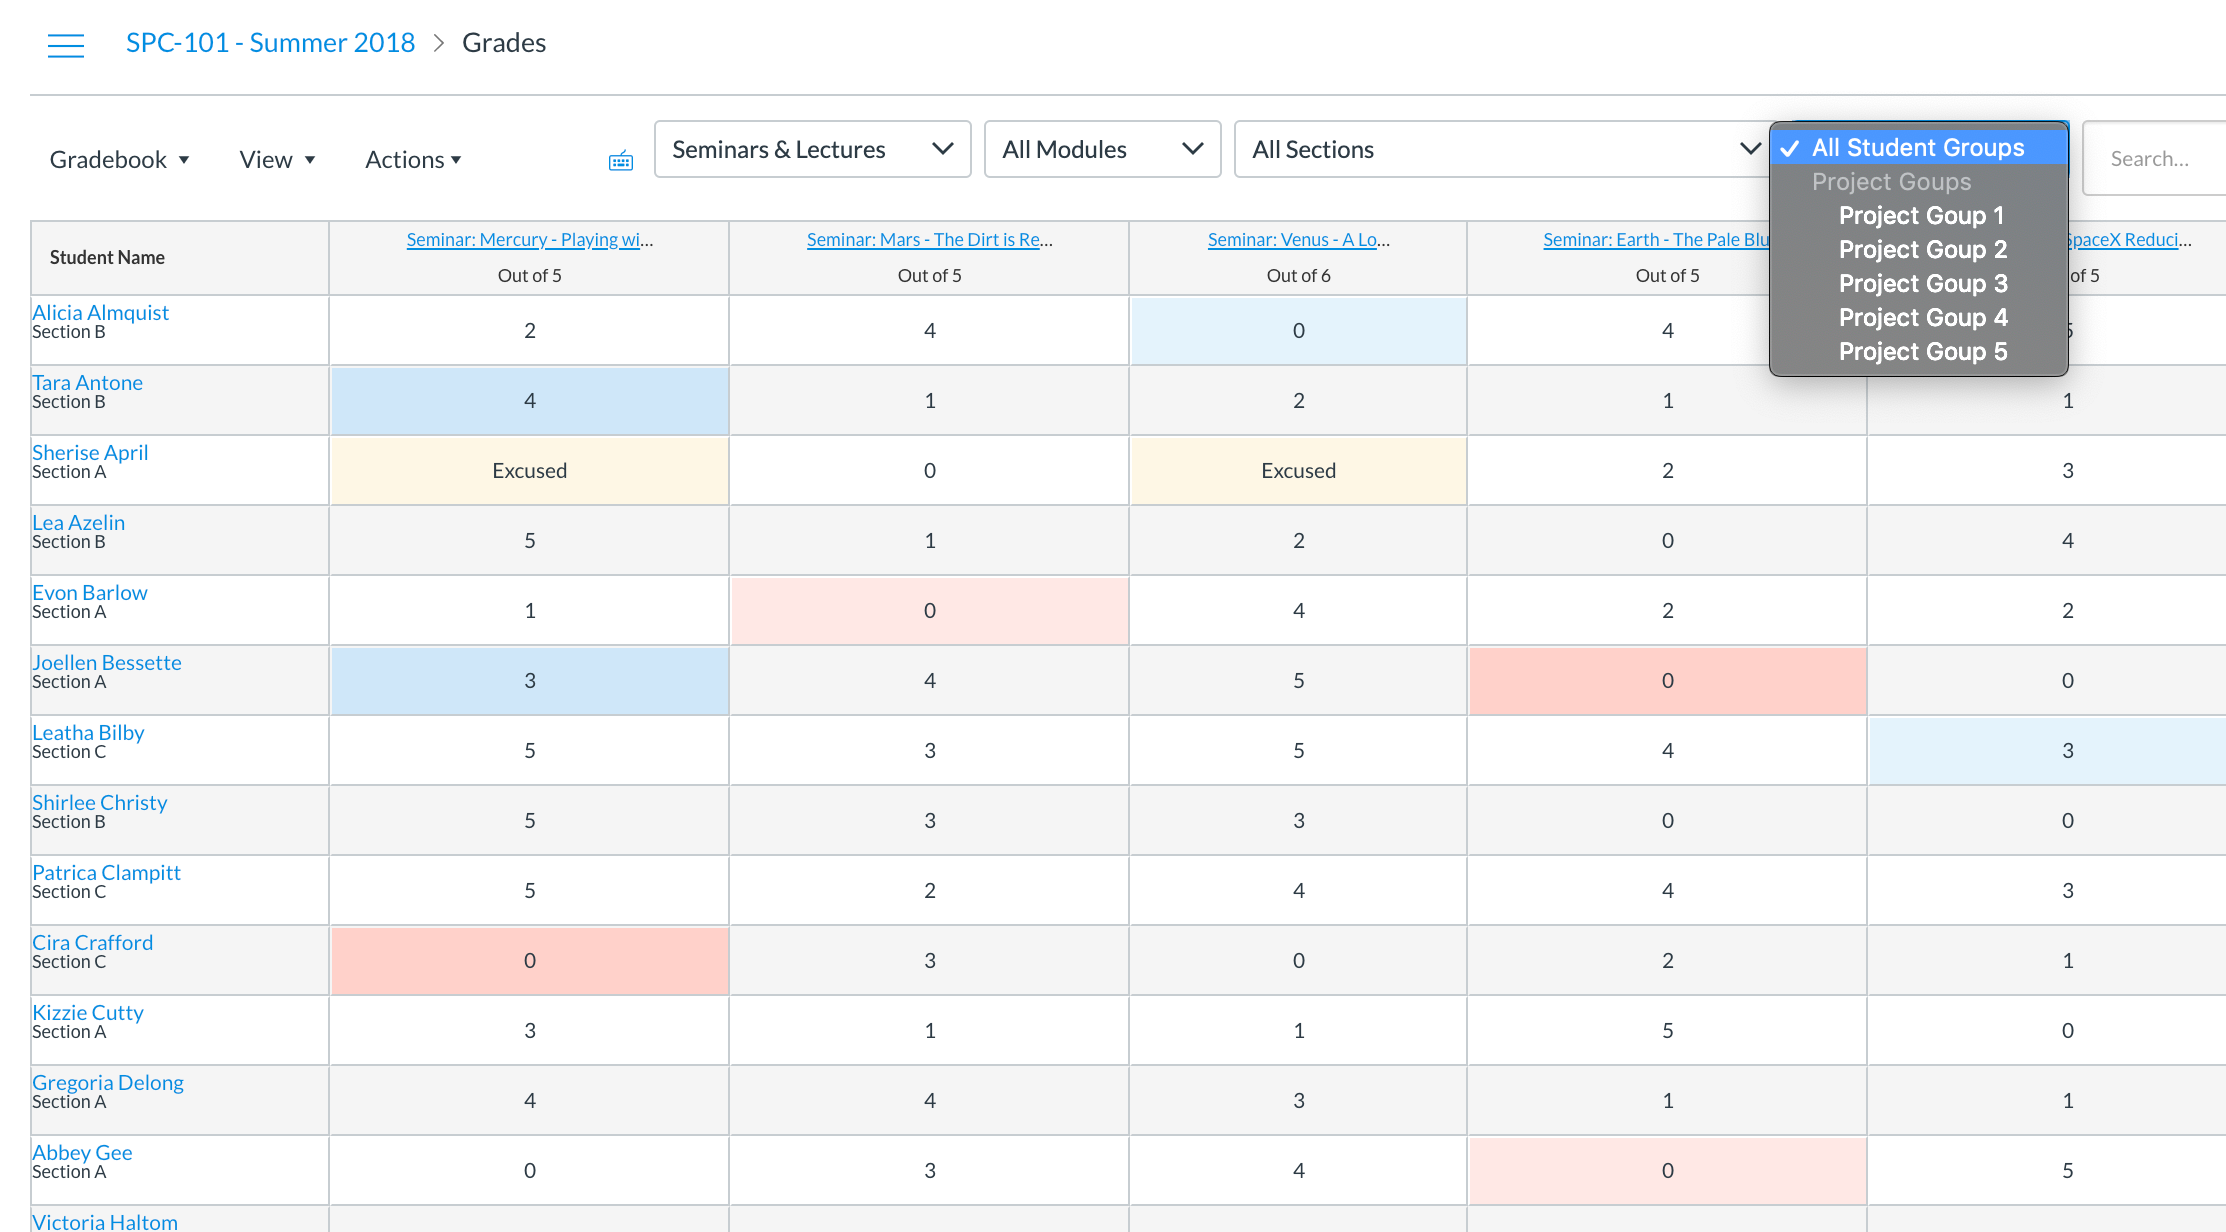Open SPC-101 - Summer 2018 breadcrumb link
The height and width of the screenshot is (1232, 2226).
[x=270, y=43]
